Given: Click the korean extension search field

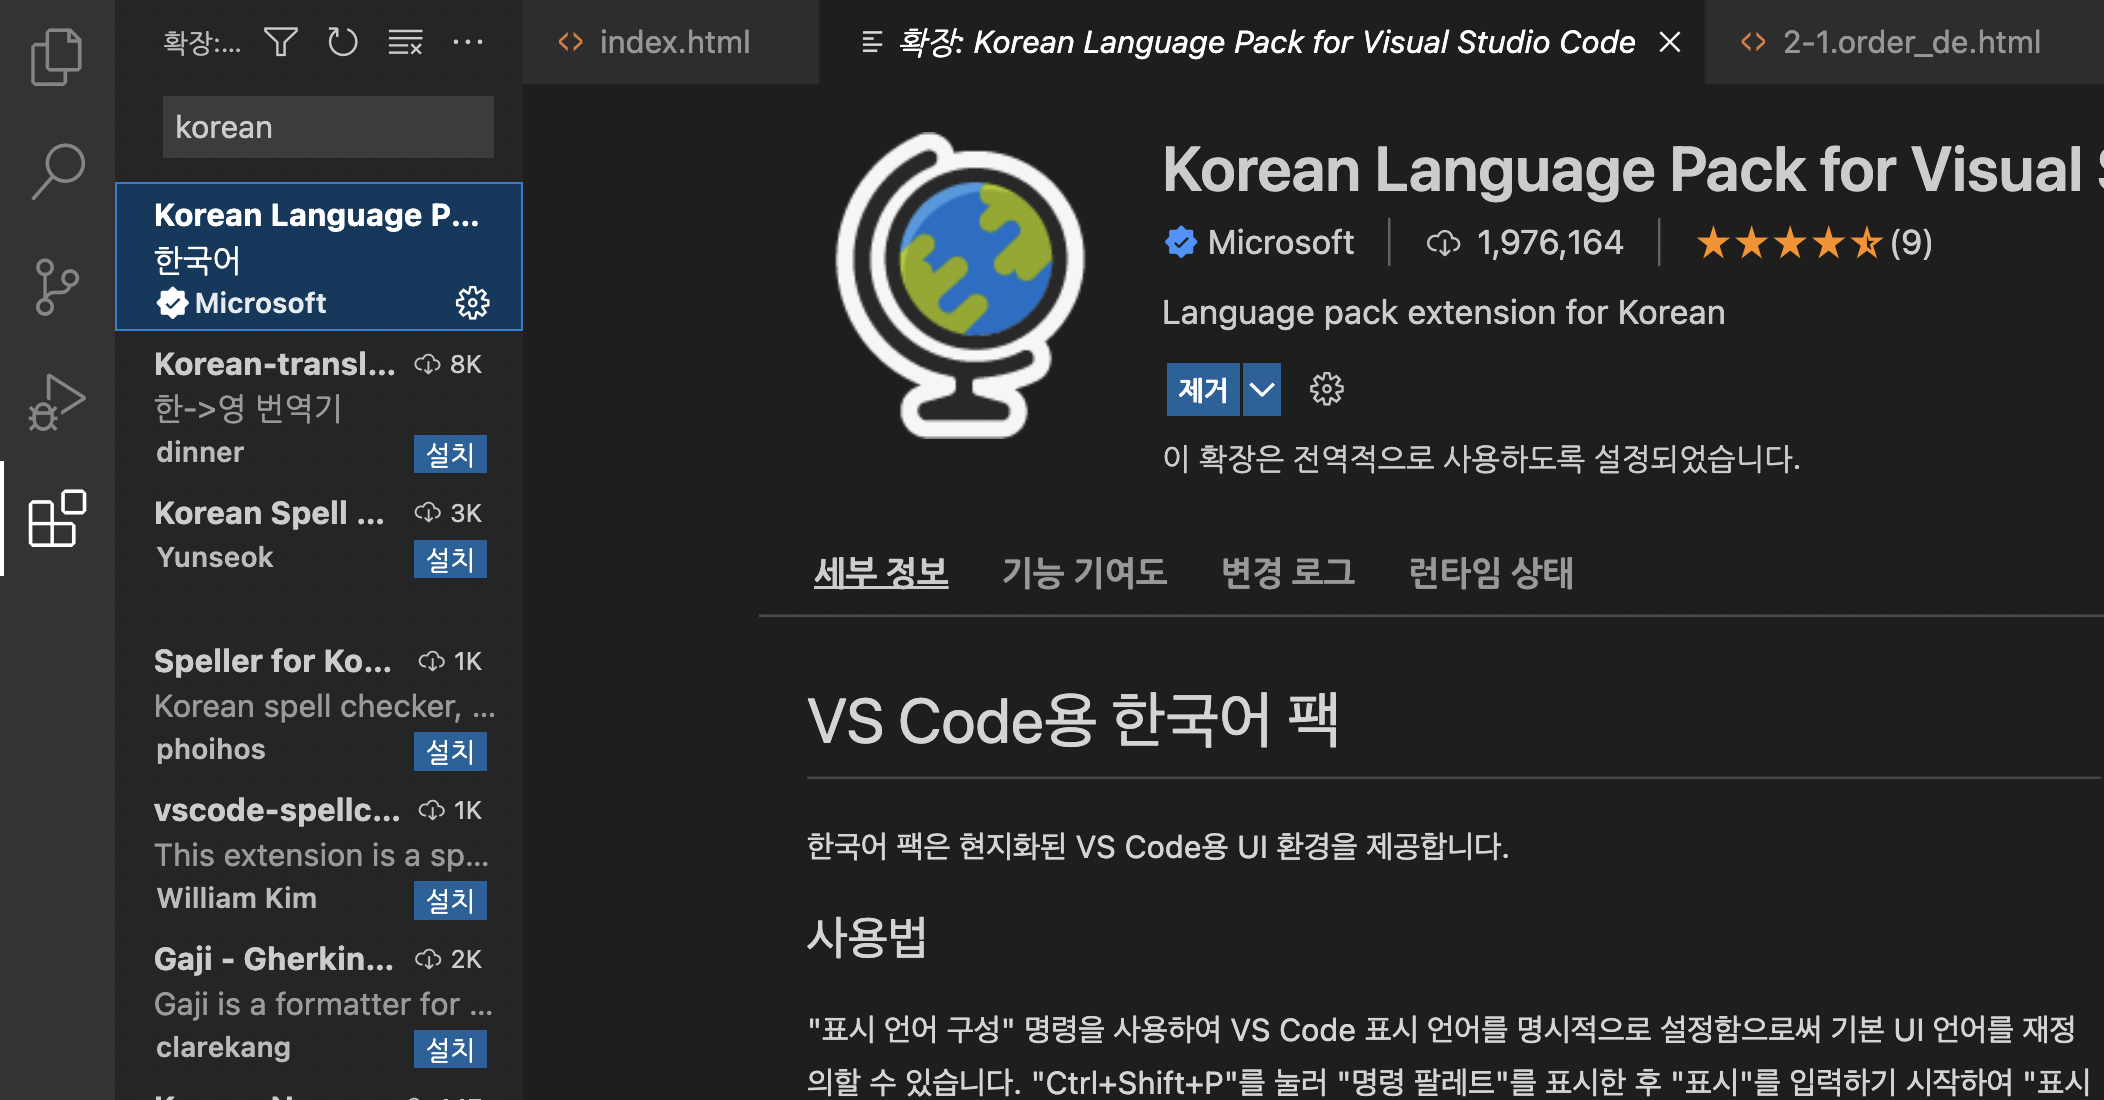Looking at the screenshot, I should [x=328, y=127].
